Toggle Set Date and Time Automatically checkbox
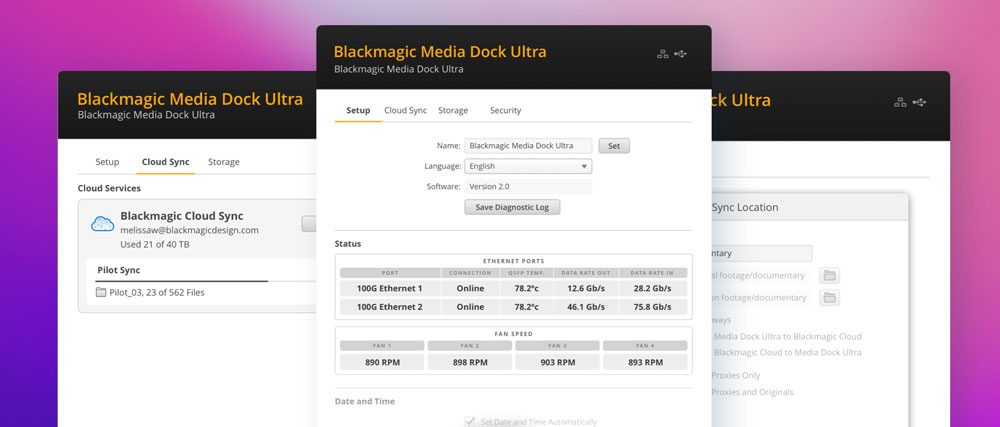 point(470,421)
